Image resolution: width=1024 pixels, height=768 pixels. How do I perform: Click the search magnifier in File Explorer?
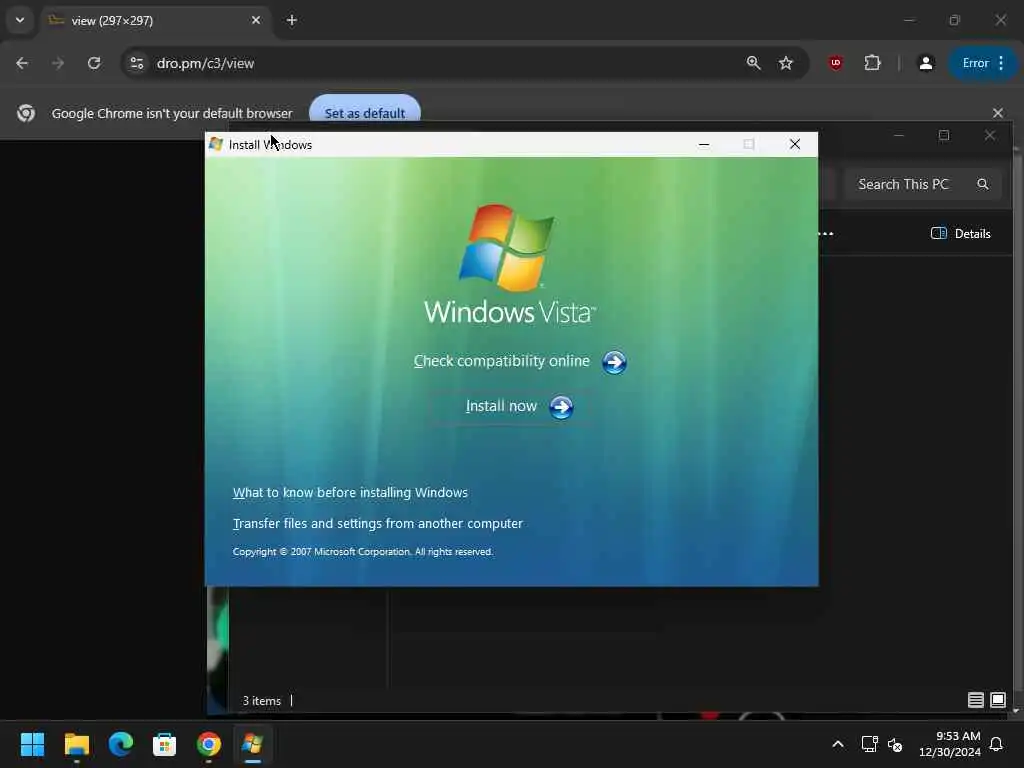[983, 184]
